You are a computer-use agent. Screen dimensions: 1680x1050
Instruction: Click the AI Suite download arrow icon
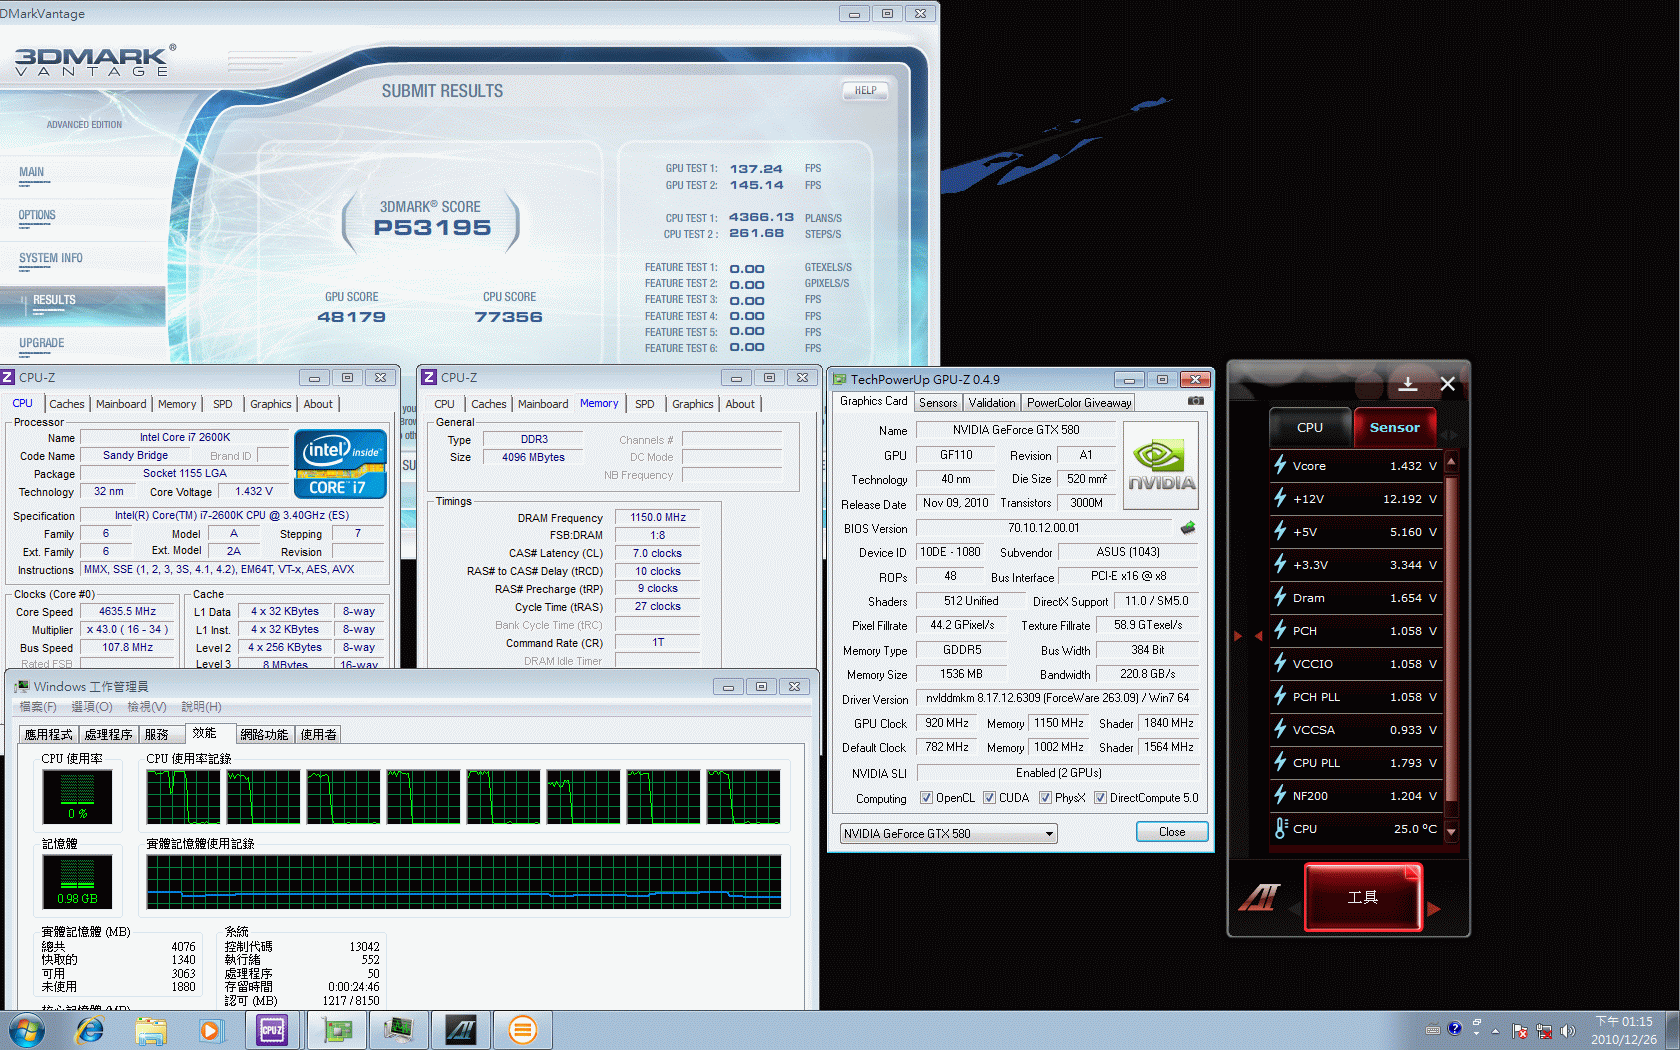click(x=1408, y=384)
